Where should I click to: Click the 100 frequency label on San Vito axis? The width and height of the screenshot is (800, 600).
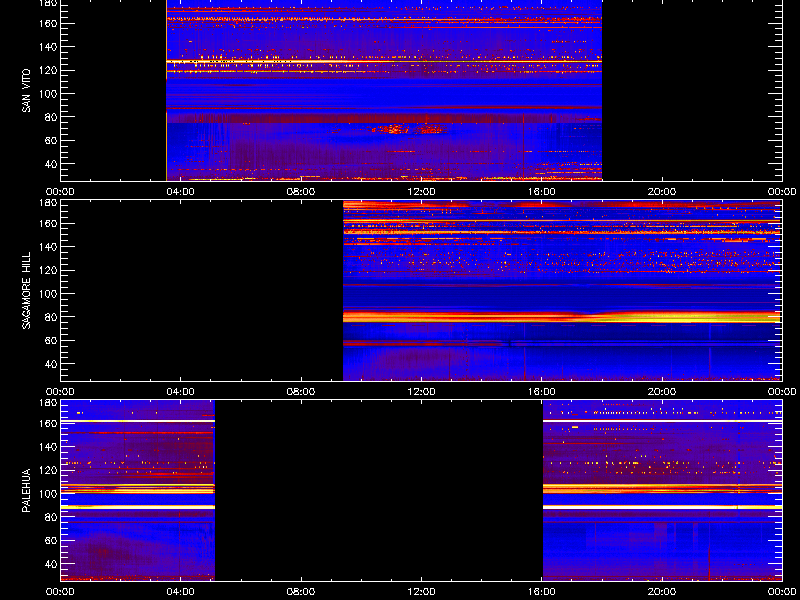[49, 94]
